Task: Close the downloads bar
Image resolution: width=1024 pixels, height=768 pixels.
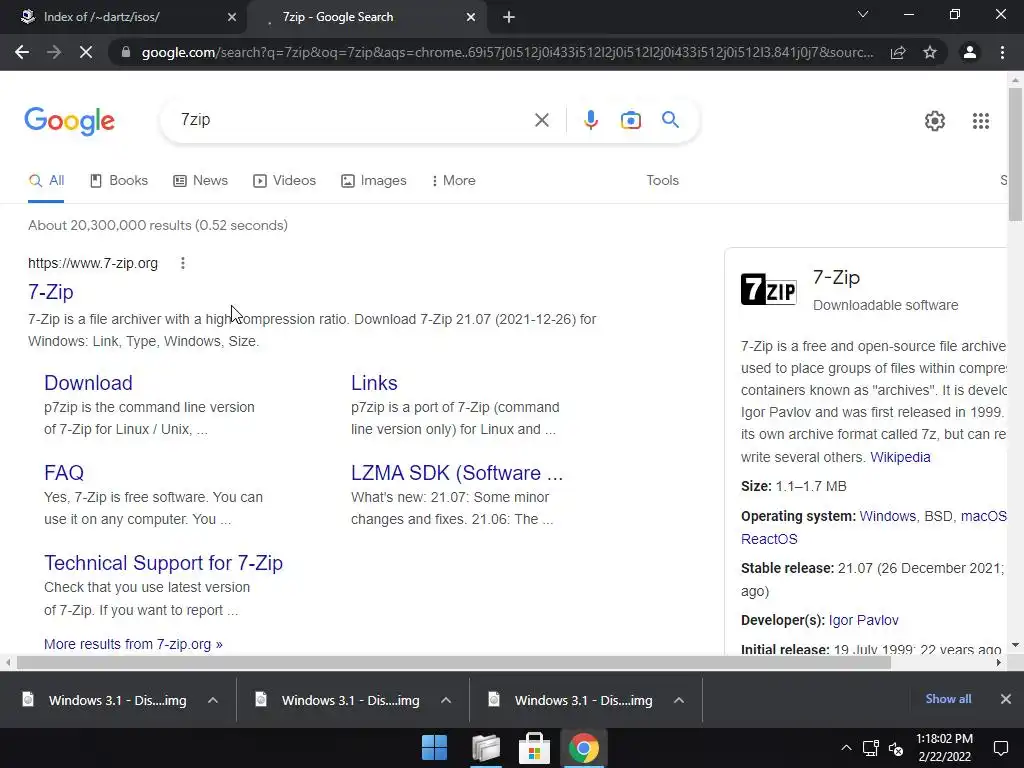Action: [1006, 699]
